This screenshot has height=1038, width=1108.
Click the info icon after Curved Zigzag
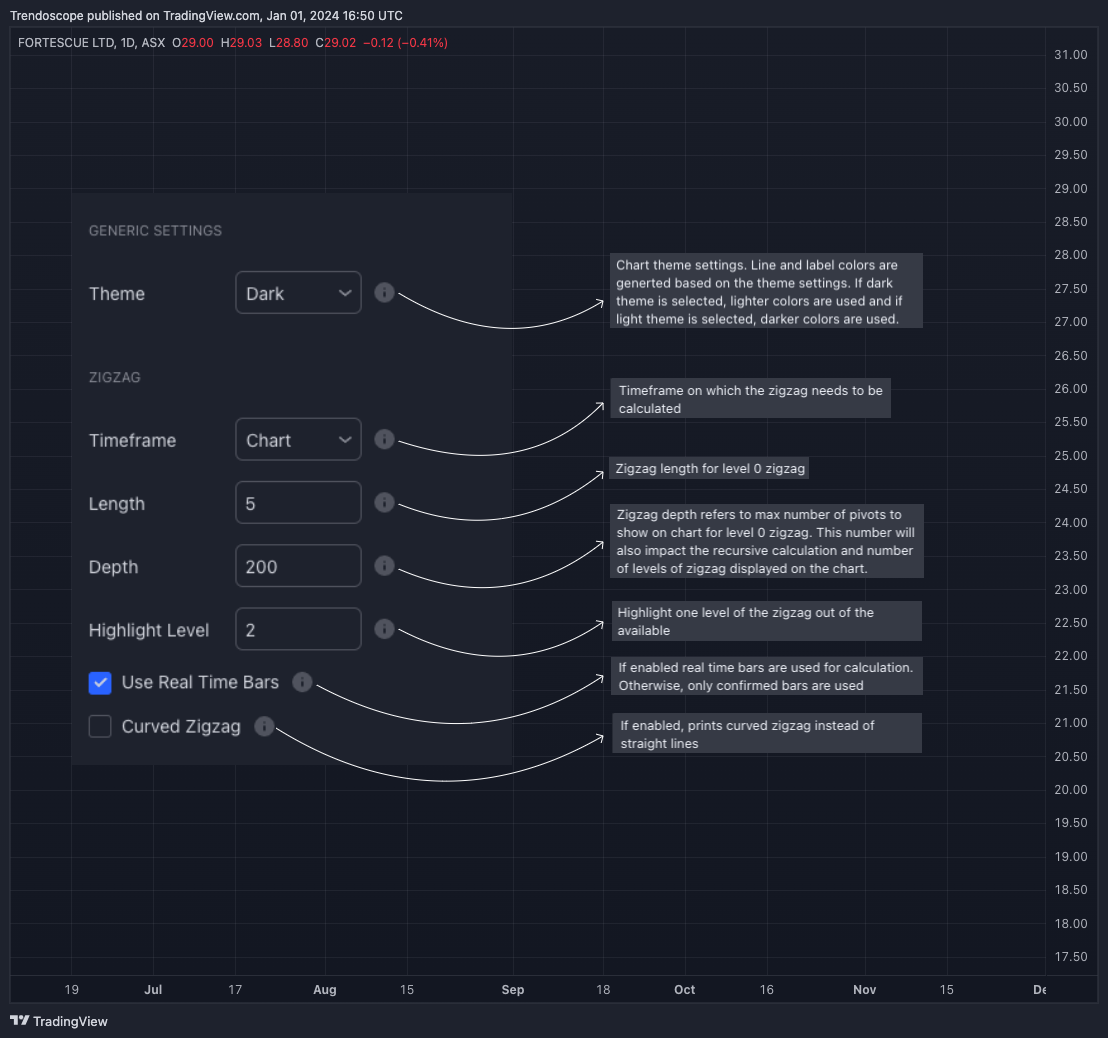coord(264,726)
